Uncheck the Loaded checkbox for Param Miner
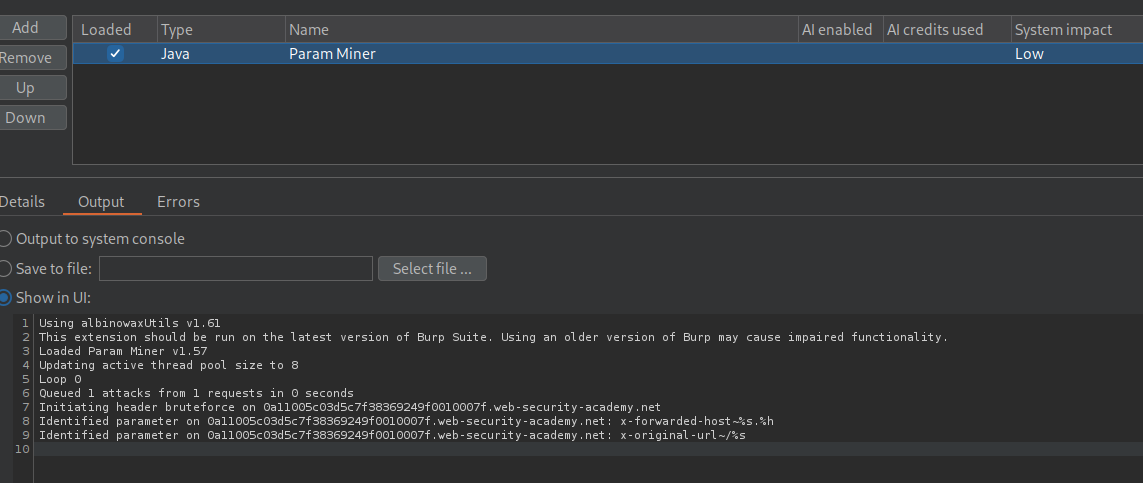 (x=115, y=54)
